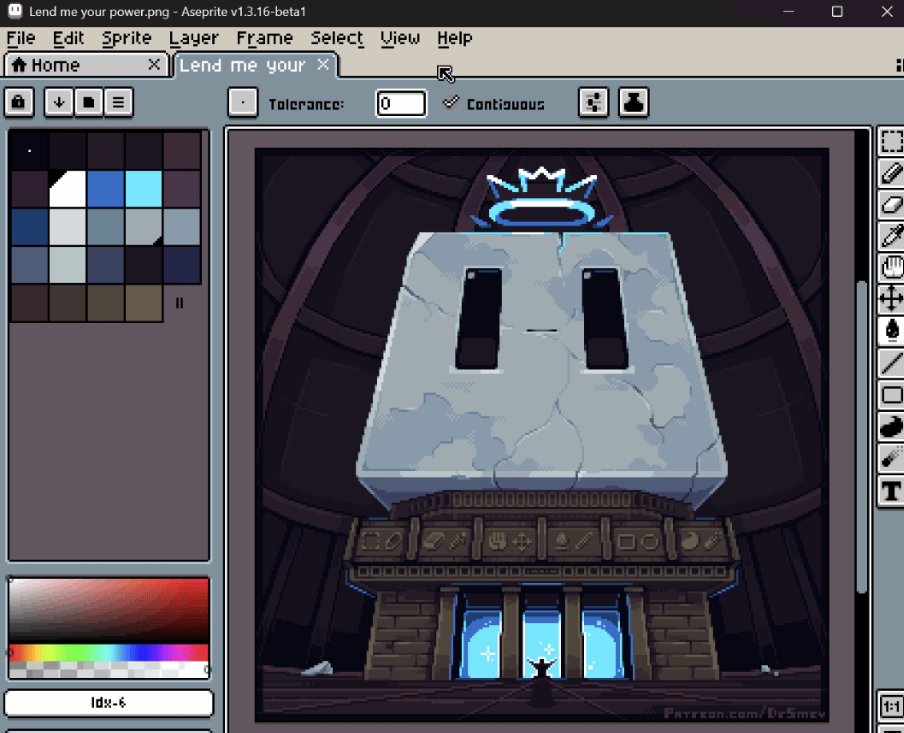The width and height of the screenshot is (904, 733).
Task: Toggle the palette edit lock
Action: point(19,102)
